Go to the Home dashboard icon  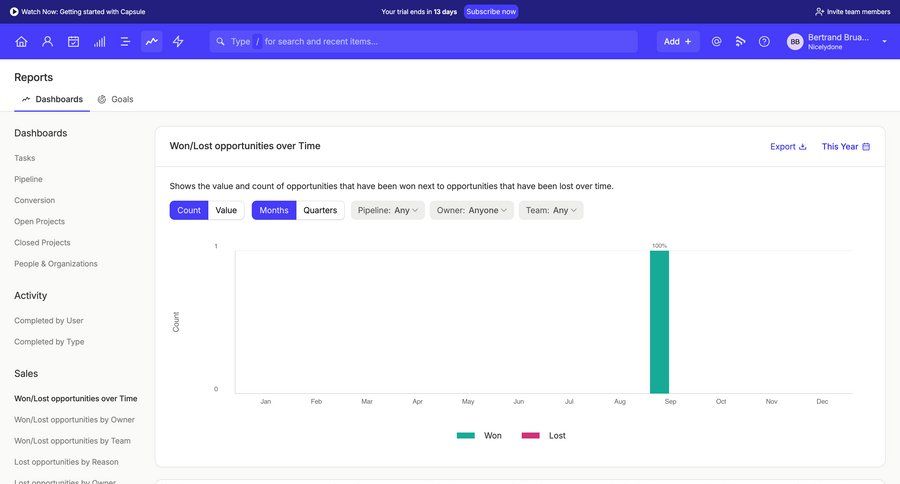click(x=21, y=41)
